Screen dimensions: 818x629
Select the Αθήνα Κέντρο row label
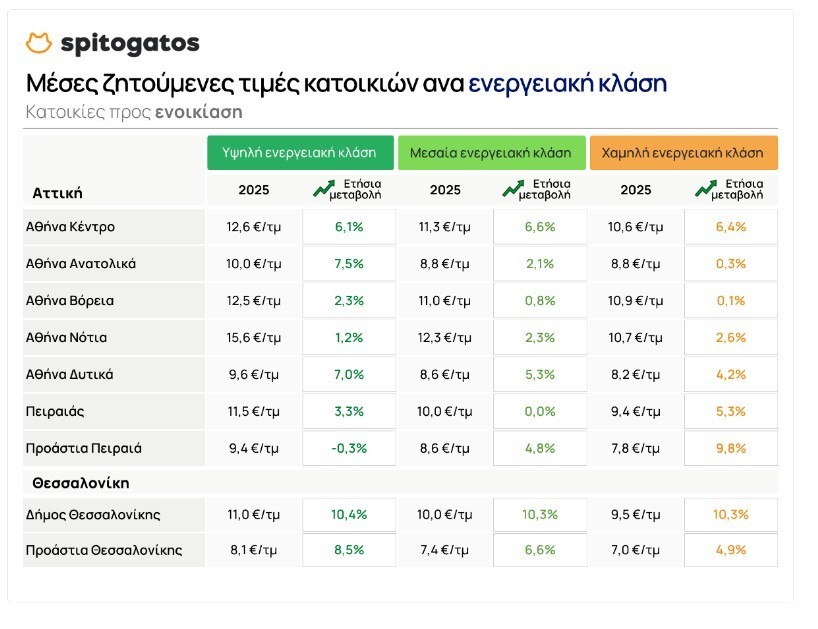70,227
